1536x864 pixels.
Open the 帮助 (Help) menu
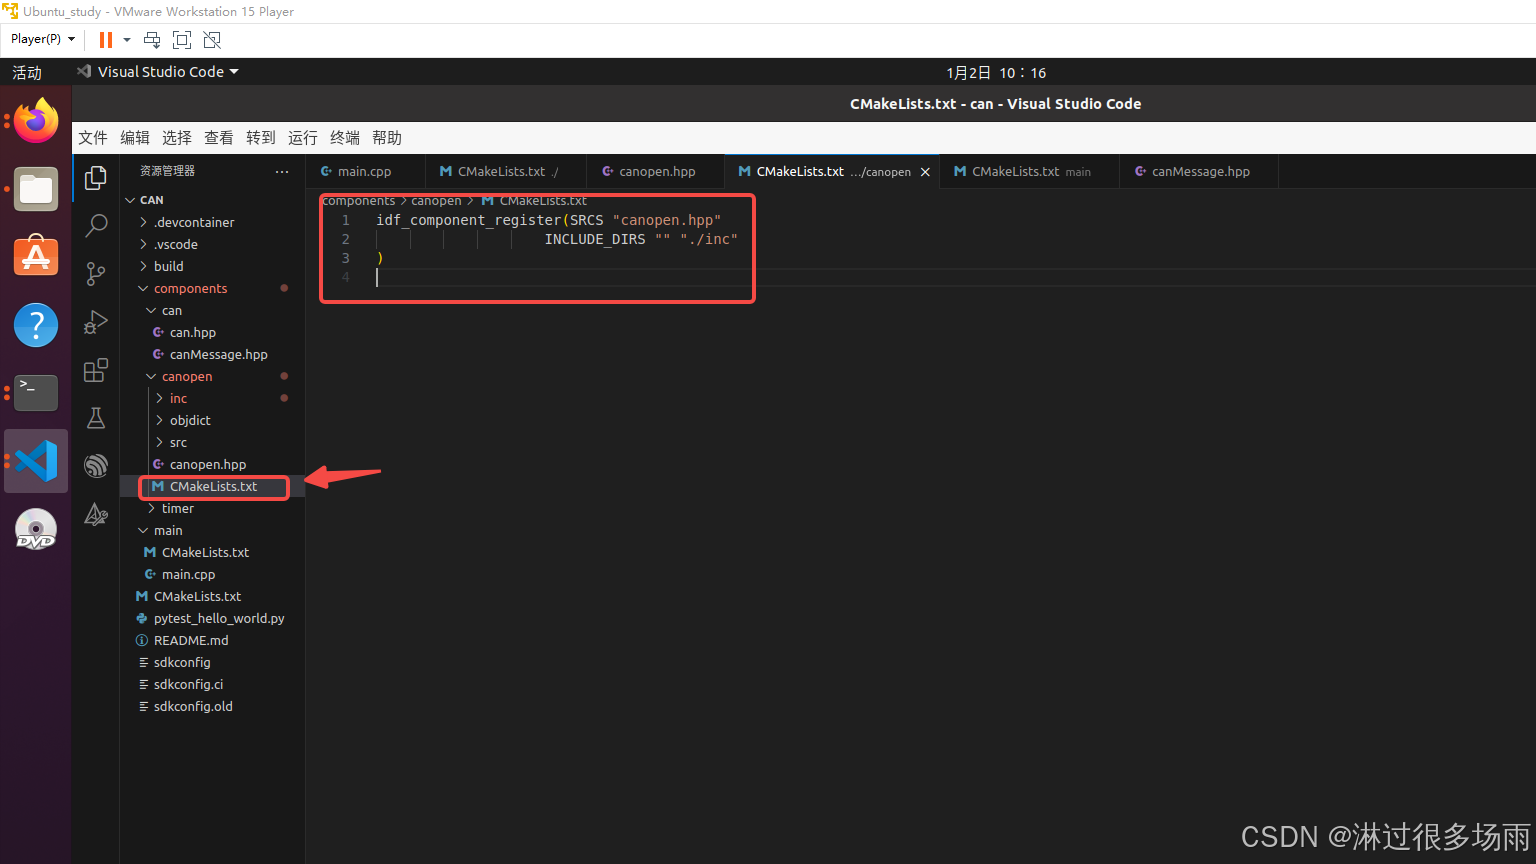(x=387, y=138)
